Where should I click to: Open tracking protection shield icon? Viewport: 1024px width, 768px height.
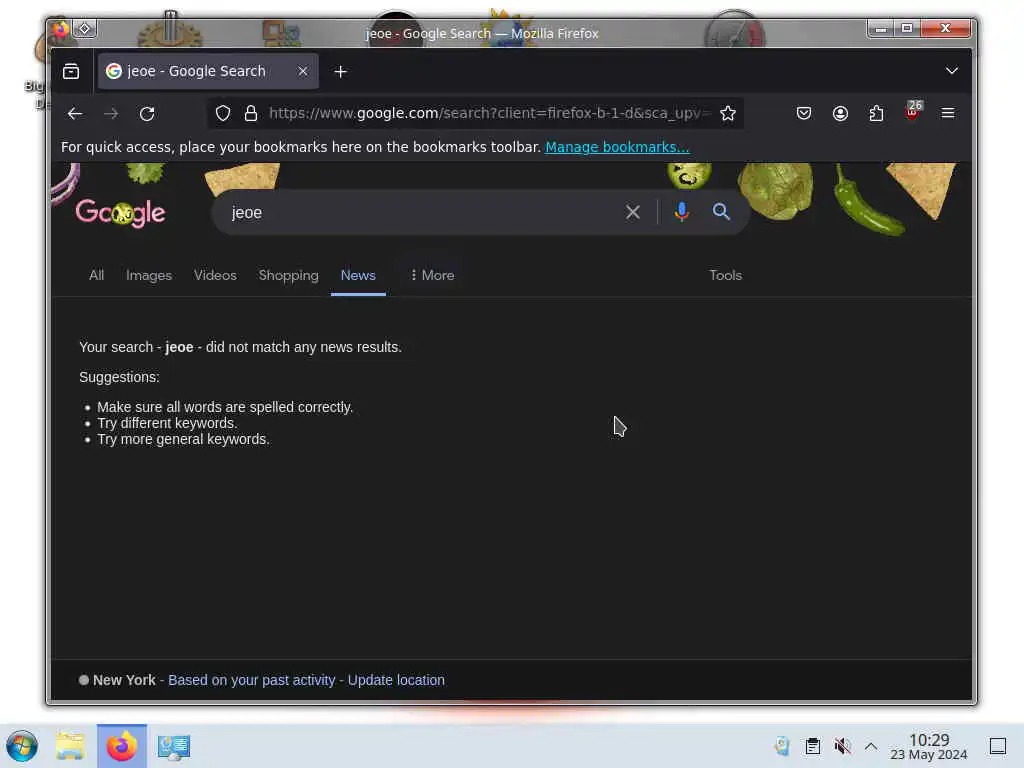pyautogui.click(x=223, y=114)
